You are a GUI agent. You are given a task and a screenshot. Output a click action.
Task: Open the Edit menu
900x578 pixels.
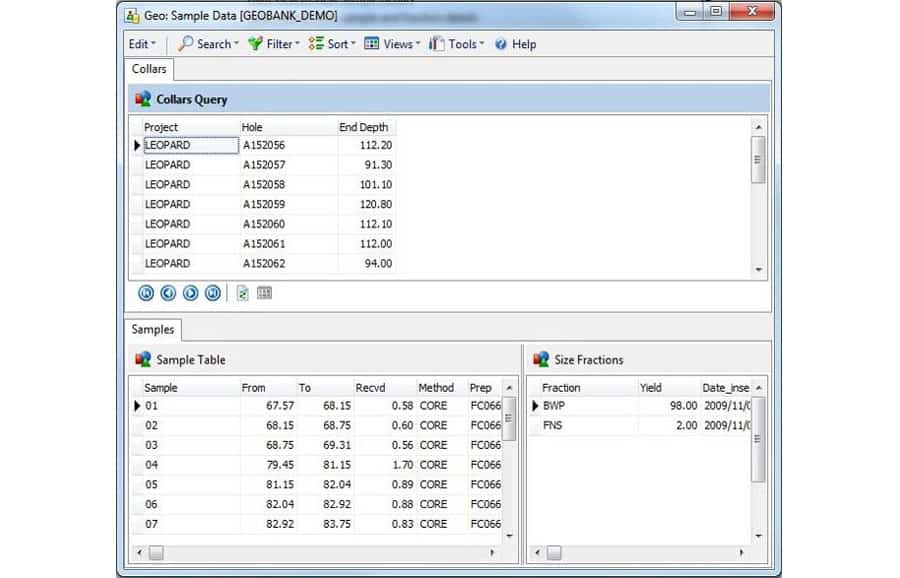(140, 44)
